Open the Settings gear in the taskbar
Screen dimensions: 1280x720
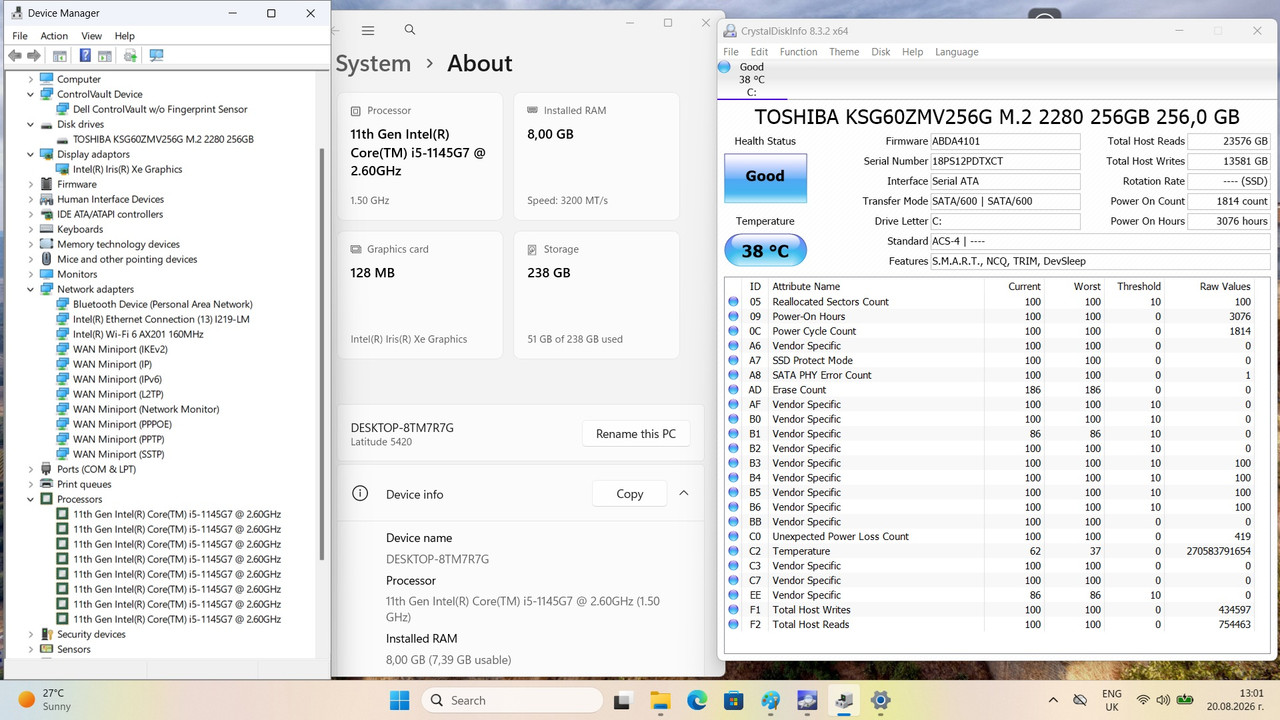tap(881, 700)
